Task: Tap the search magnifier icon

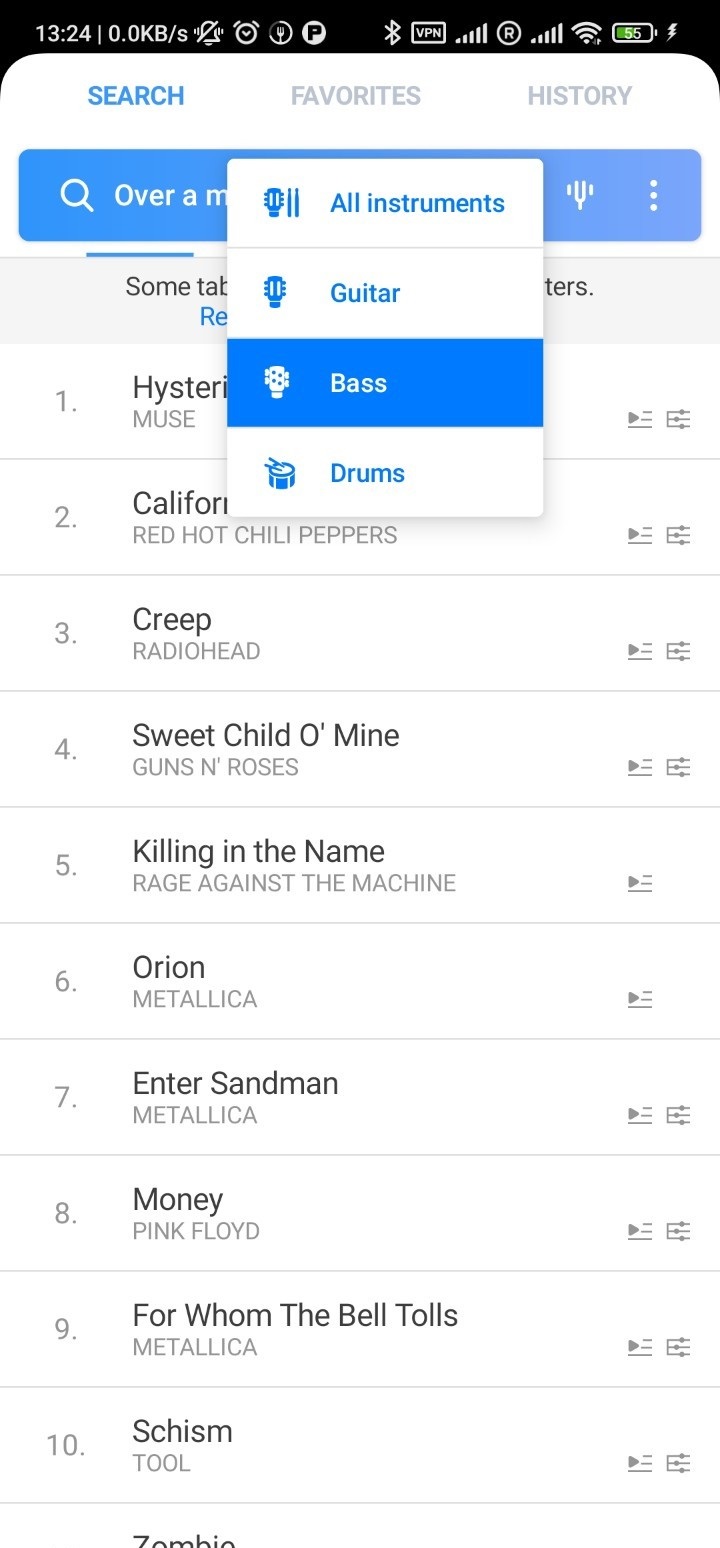Action: 76,195
